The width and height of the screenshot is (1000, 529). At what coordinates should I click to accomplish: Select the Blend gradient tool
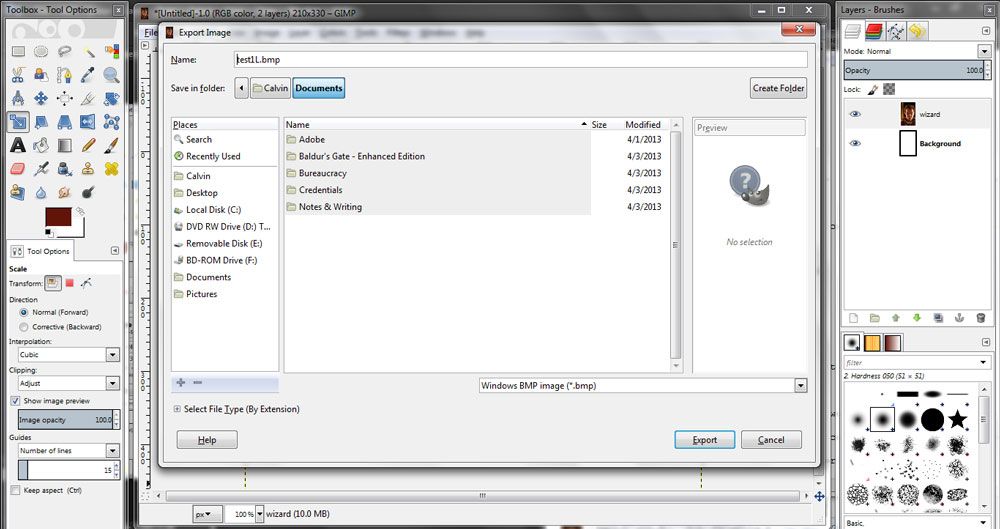pos(64,145)
